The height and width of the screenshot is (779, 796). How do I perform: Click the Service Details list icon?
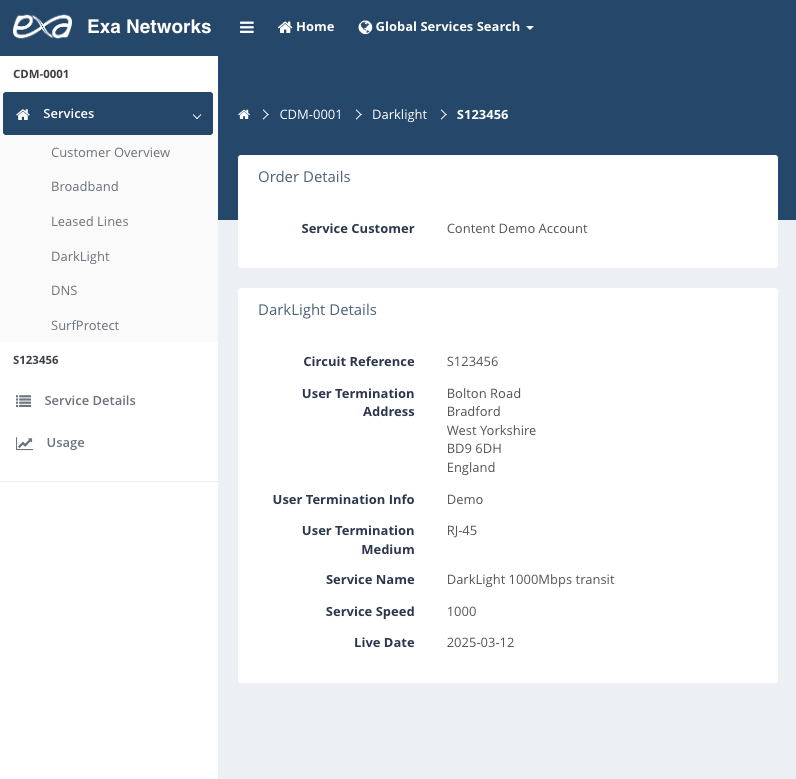click(x=24, y=401)
